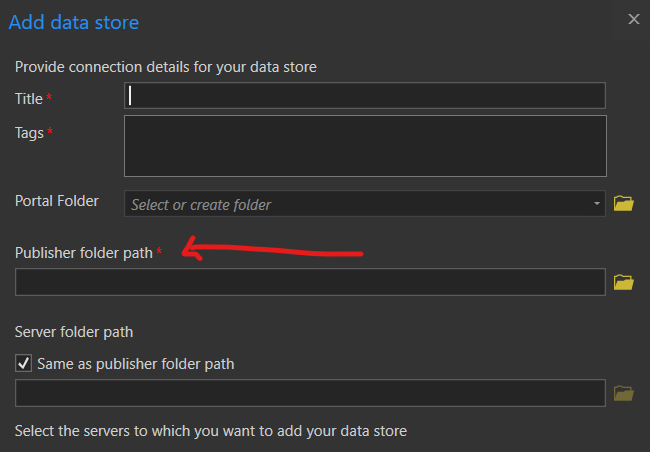Click the Publisher folder path label

(84, 253)
